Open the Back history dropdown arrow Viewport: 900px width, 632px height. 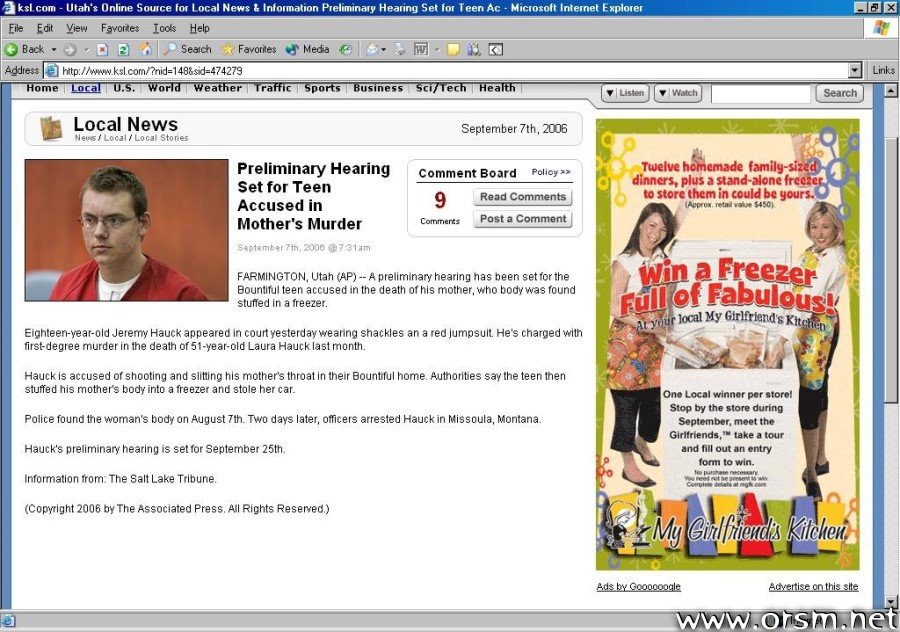[x=54, y=50]
